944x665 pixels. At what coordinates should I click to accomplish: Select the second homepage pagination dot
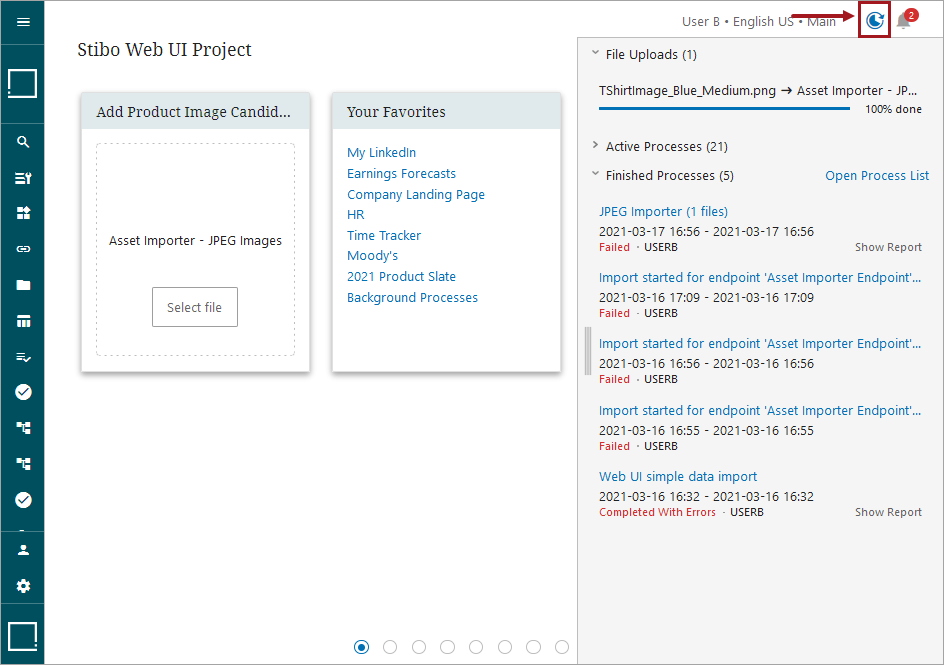point(390,647)
